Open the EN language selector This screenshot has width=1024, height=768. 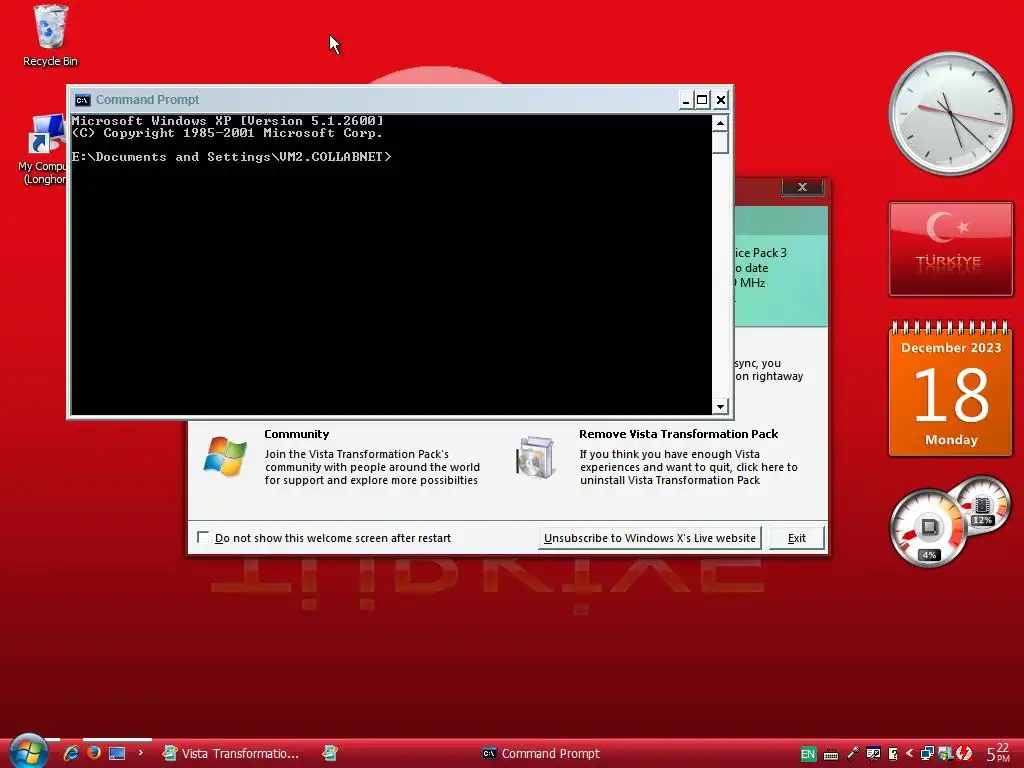click(x=808, y=754)
